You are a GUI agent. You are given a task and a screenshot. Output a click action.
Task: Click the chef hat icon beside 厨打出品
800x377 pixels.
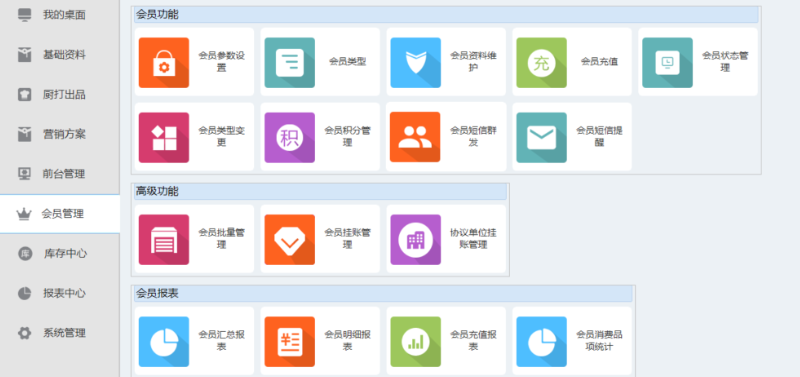(x=24, y=94)
